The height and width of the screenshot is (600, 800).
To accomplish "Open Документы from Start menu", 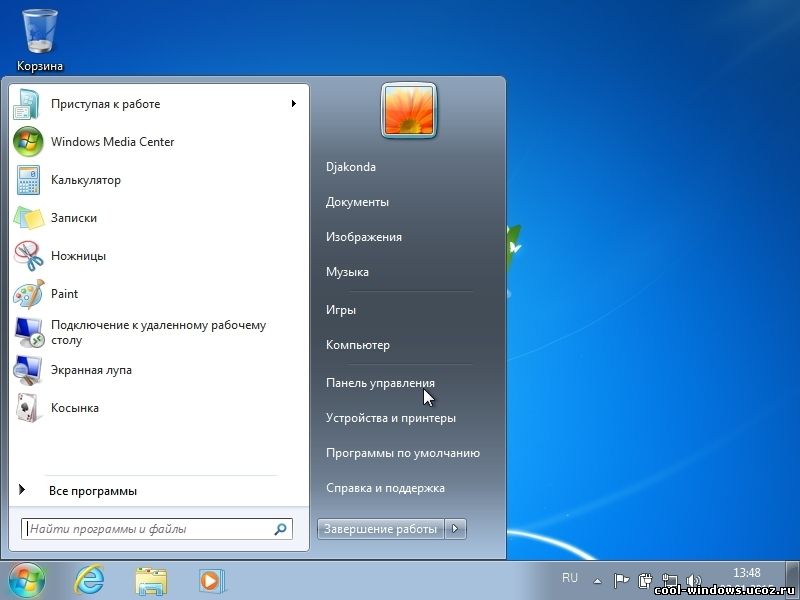I will click(x=357, y=202).
